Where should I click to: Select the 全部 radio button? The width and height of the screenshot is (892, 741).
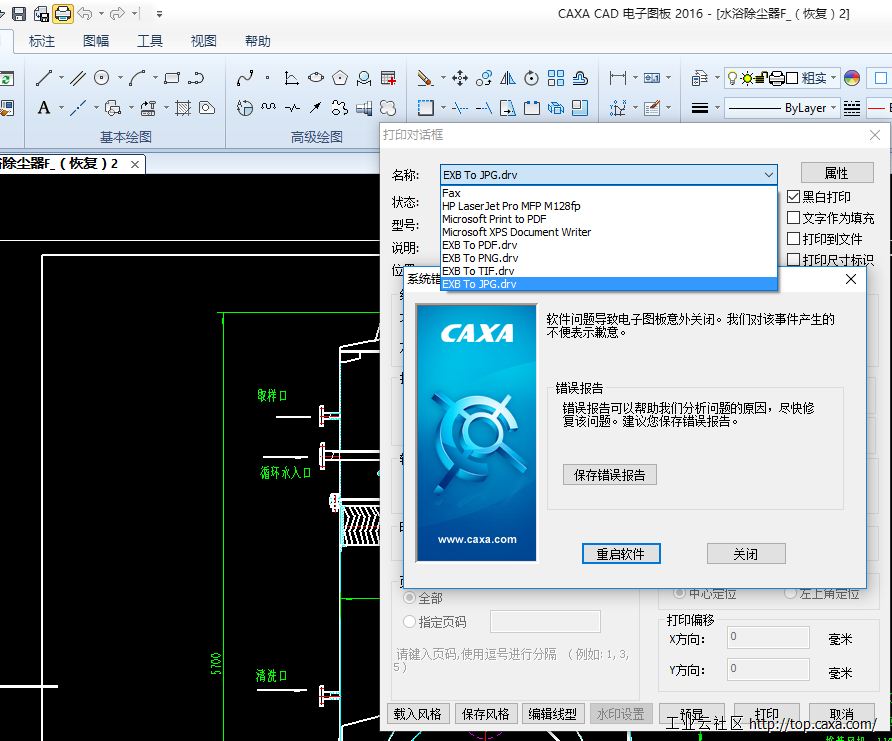click(x=409, y=598)
